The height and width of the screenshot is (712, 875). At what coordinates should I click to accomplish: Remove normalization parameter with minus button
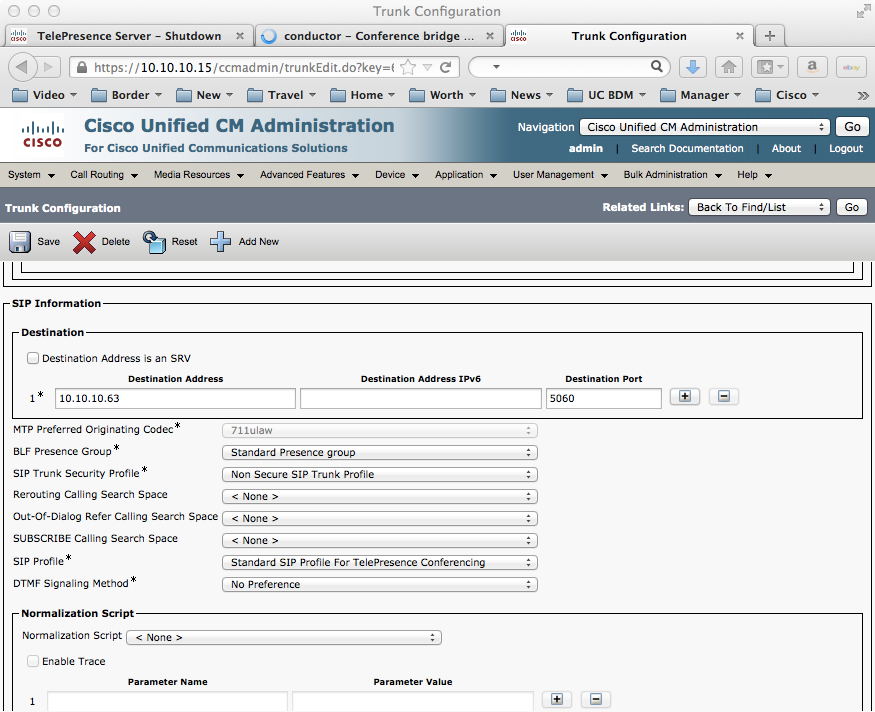pos(596,699)
